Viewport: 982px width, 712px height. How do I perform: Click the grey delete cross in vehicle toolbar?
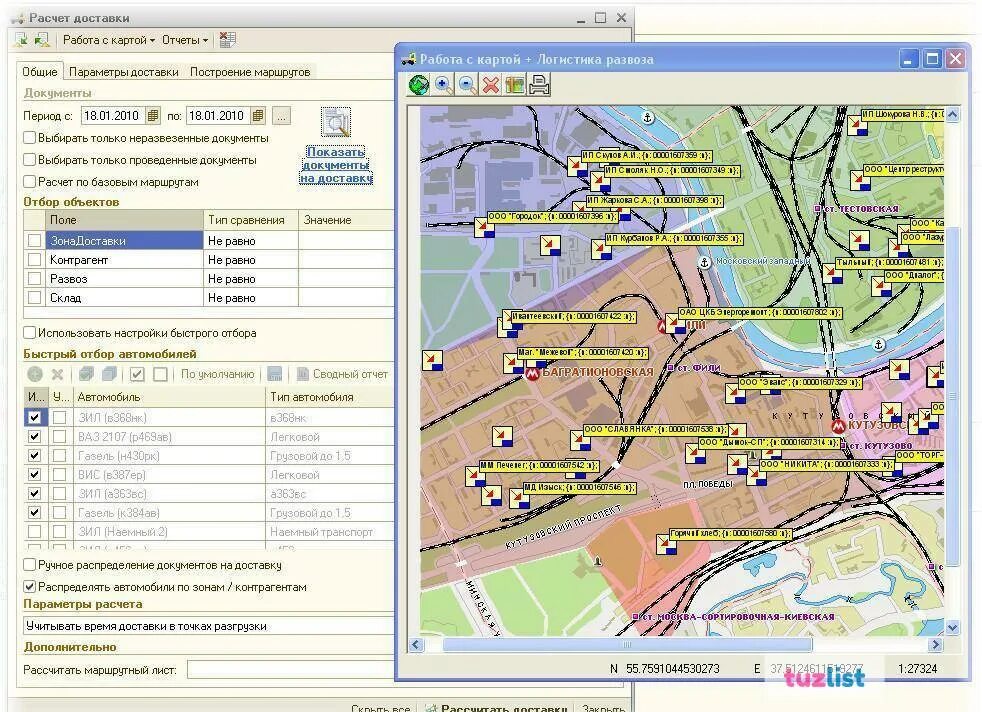click(x=58, y=374)
